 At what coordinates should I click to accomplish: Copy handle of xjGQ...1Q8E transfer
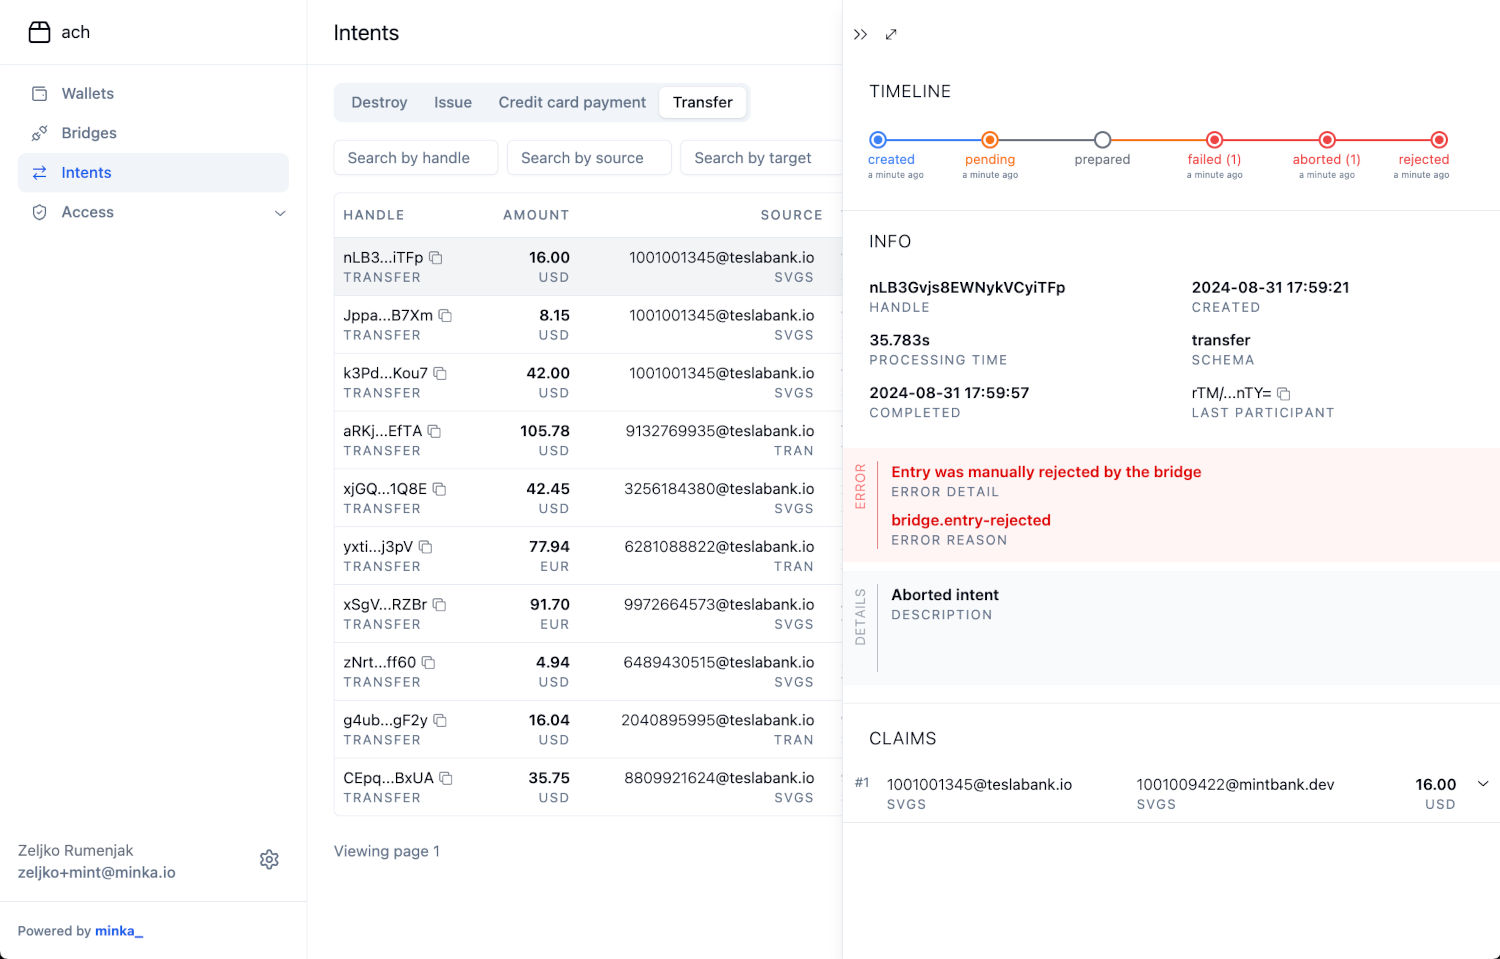[439, 489]
